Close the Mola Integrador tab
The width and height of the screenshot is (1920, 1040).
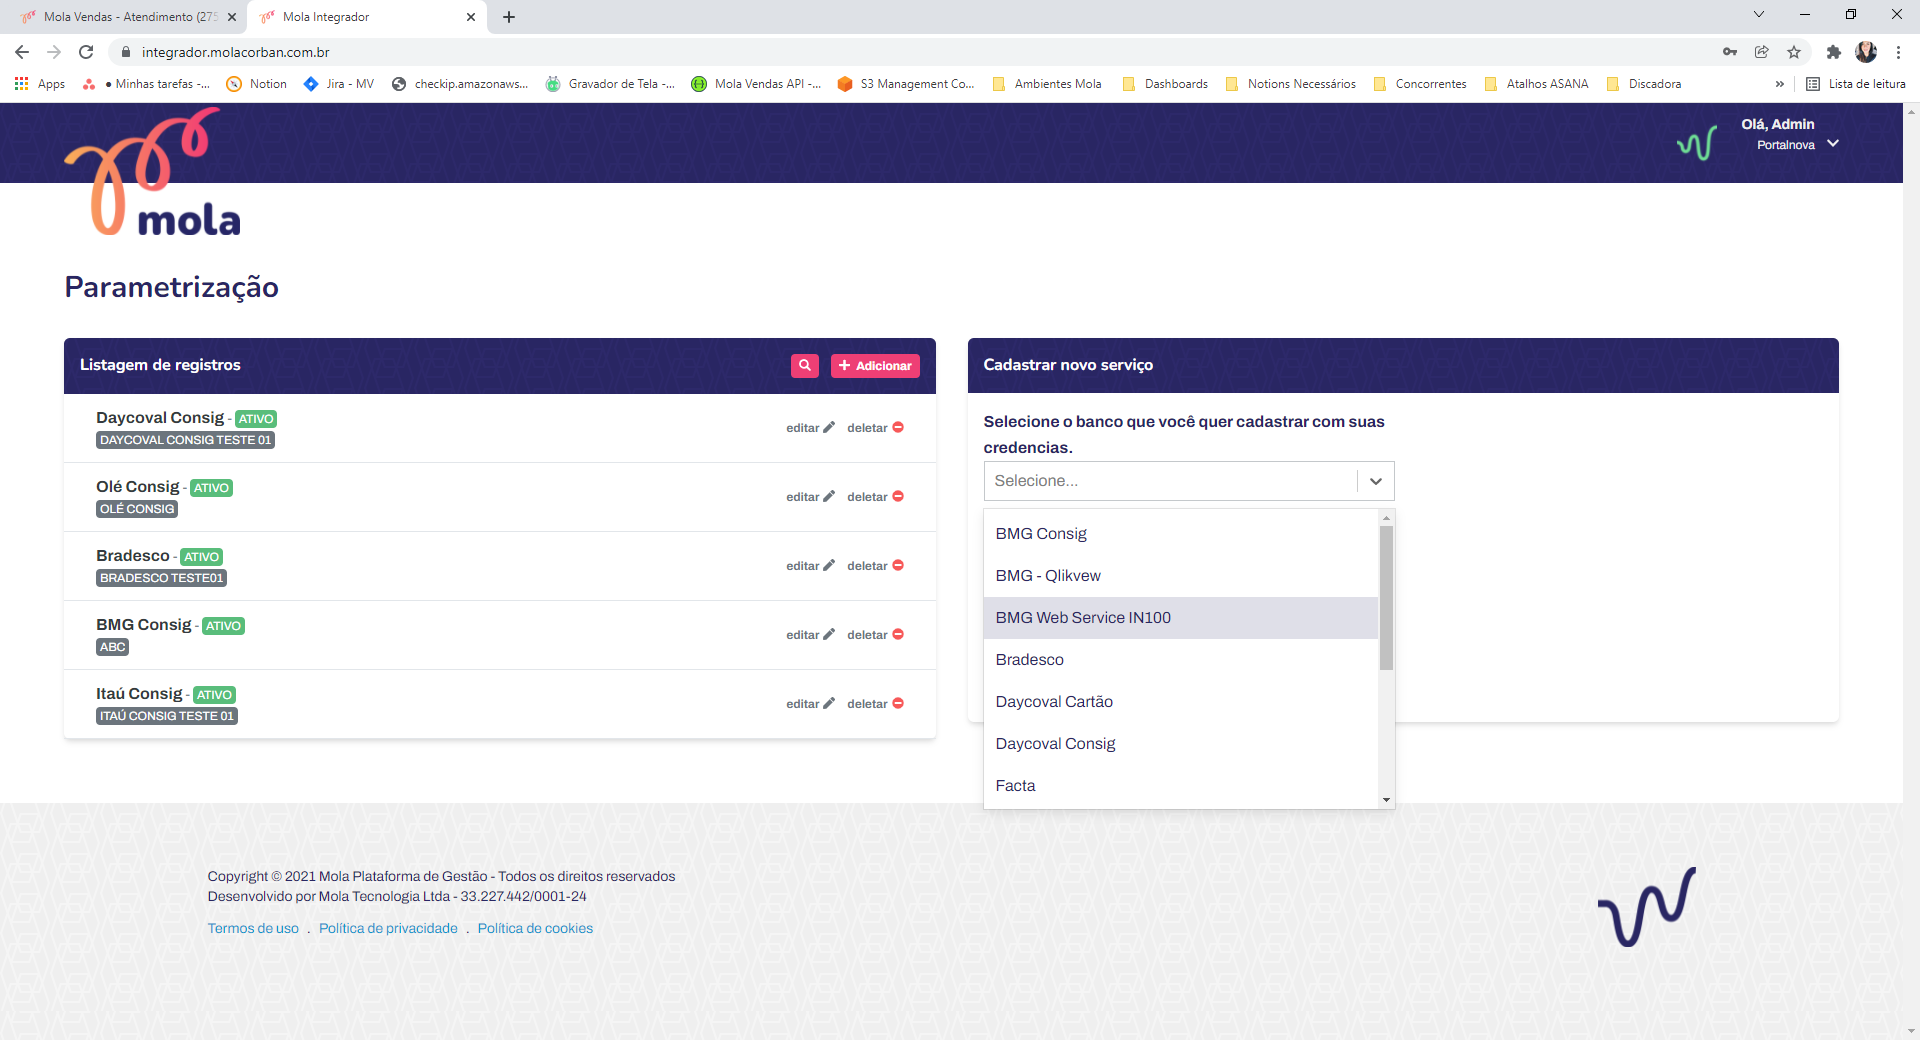click(x=471, y=17)
